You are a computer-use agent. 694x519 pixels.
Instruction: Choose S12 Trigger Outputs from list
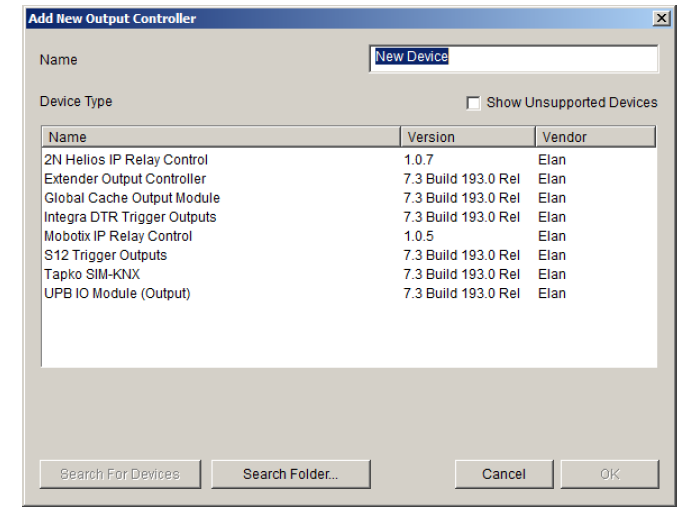[106, 255]
